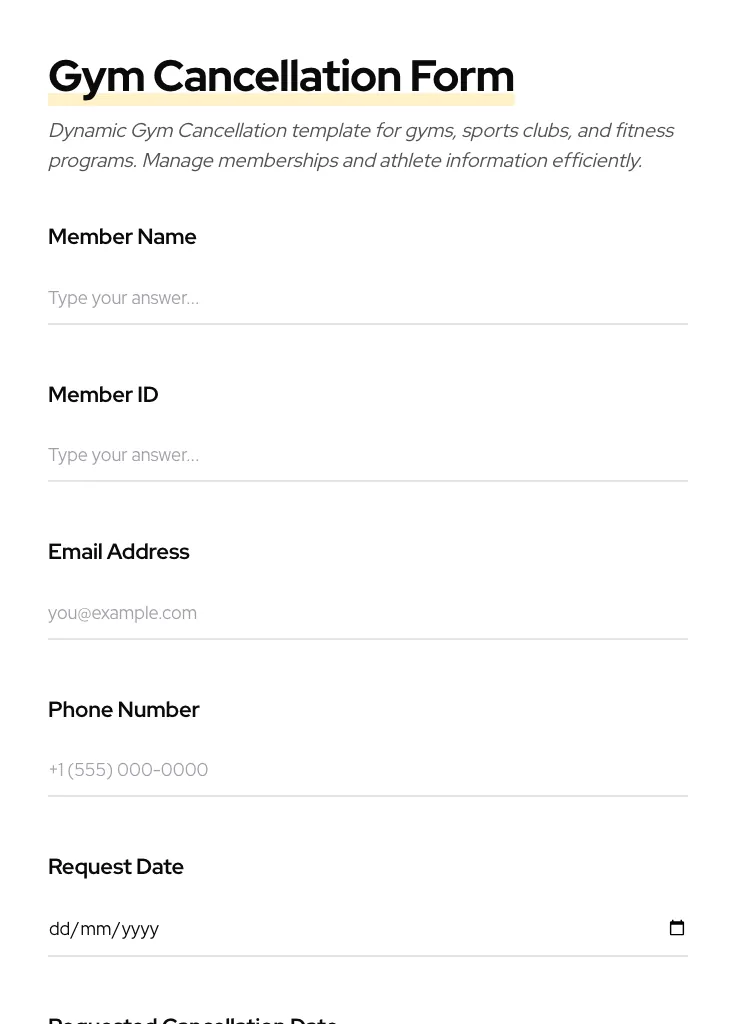Image resolution: width=736 pixels, height=1024 pixels.
Task: Open the Request Date calendar picker icon
Action: pyautogui.click(x=677, y=928)
